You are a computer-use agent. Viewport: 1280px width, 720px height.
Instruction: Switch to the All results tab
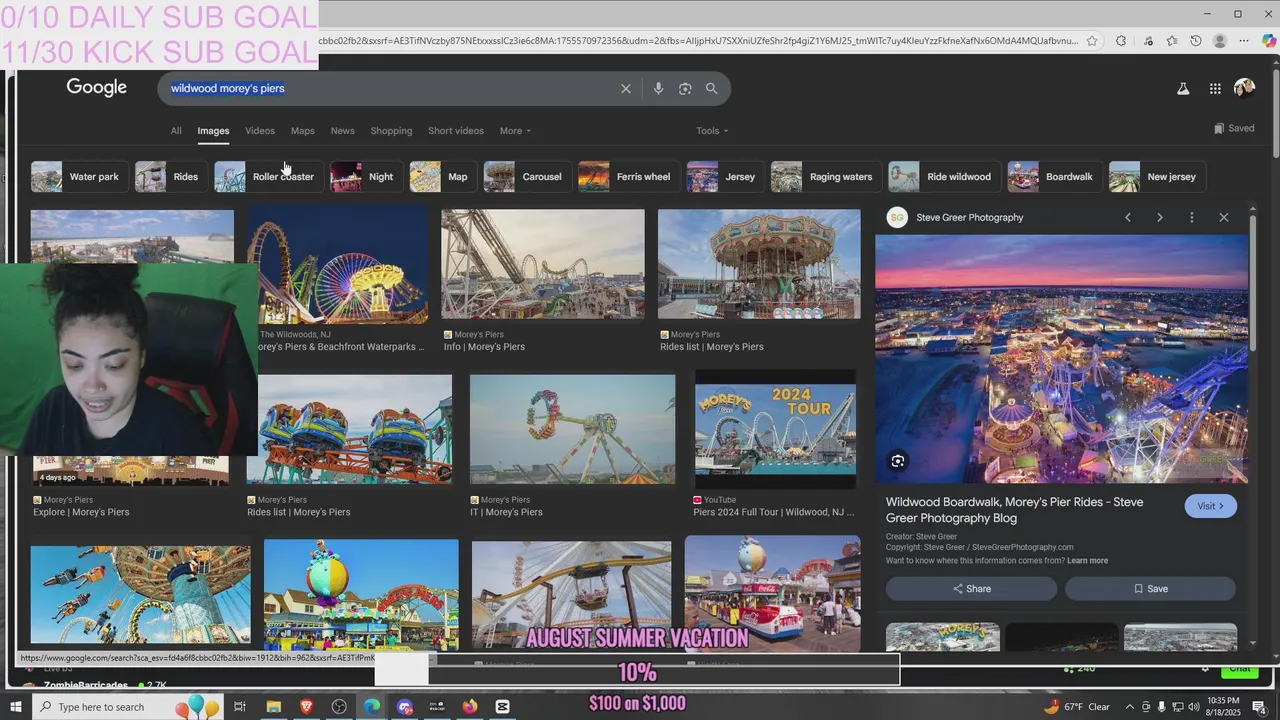point(176,131)
